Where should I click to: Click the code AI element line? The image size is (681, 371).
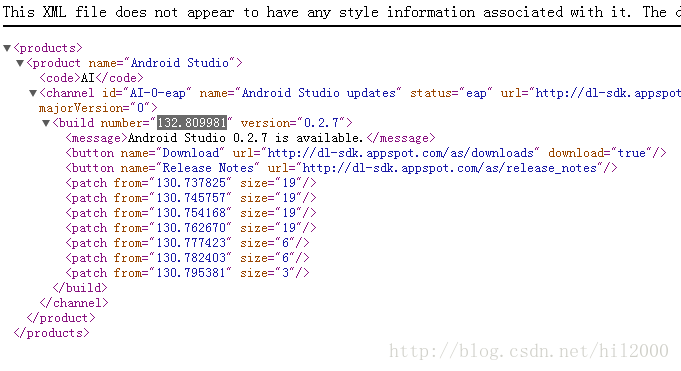point(91,78)
